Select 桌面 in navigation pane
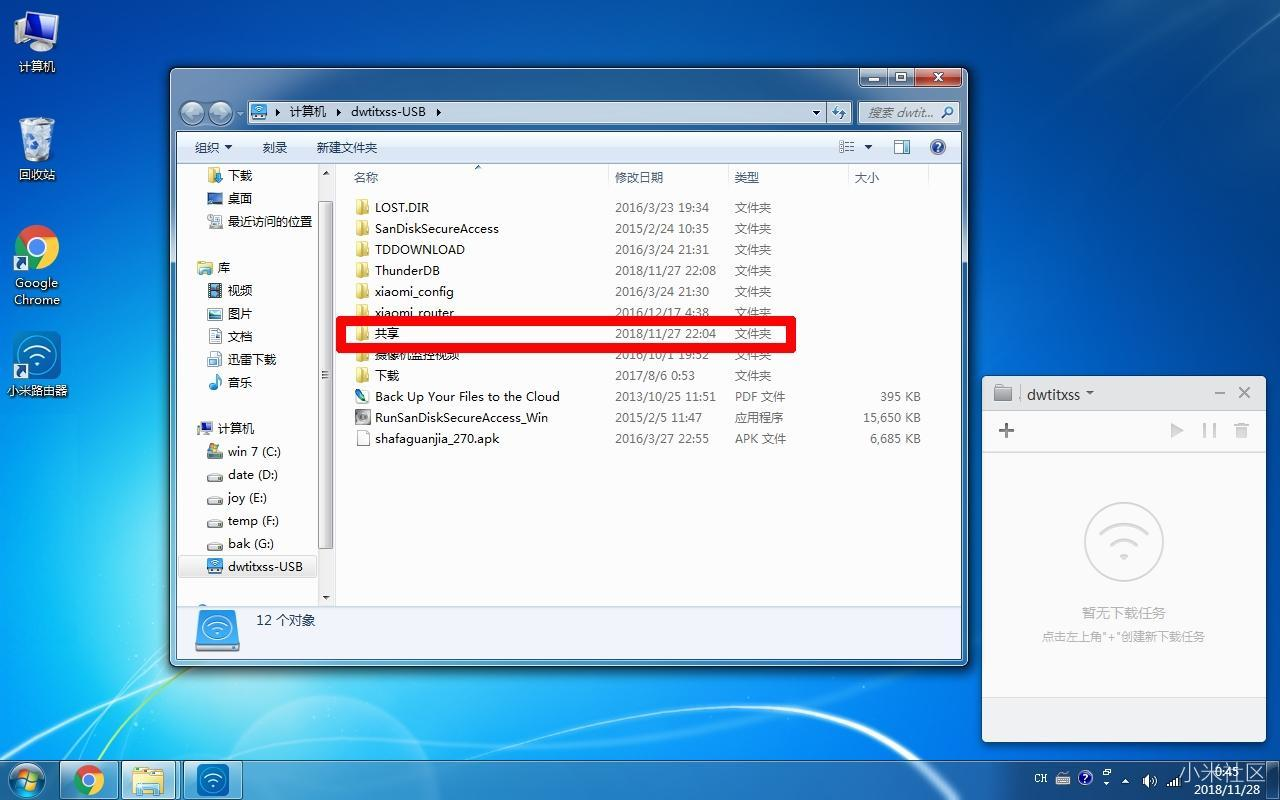This screenshot has height=800, width=1280. pos(230,198)
